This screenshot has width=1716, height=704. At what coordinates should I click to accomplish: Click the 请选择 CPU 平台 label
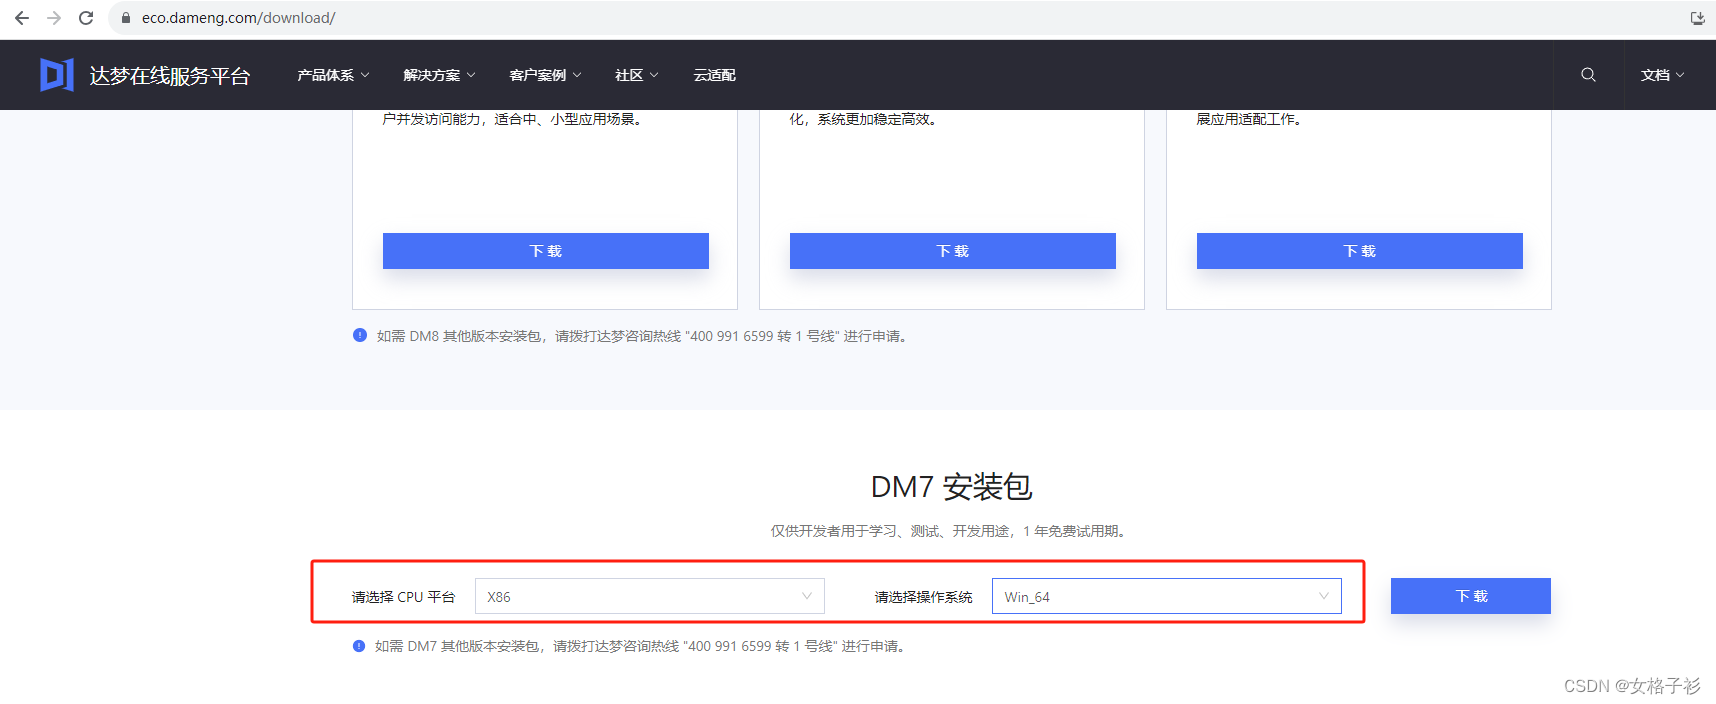point(403,597)
